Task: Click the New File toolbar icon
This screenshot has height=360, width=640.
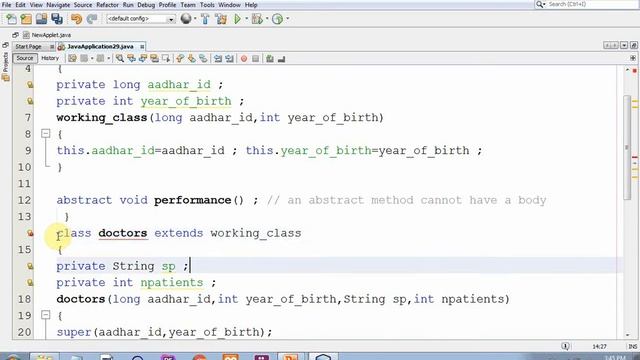Action: pos(11,19)
